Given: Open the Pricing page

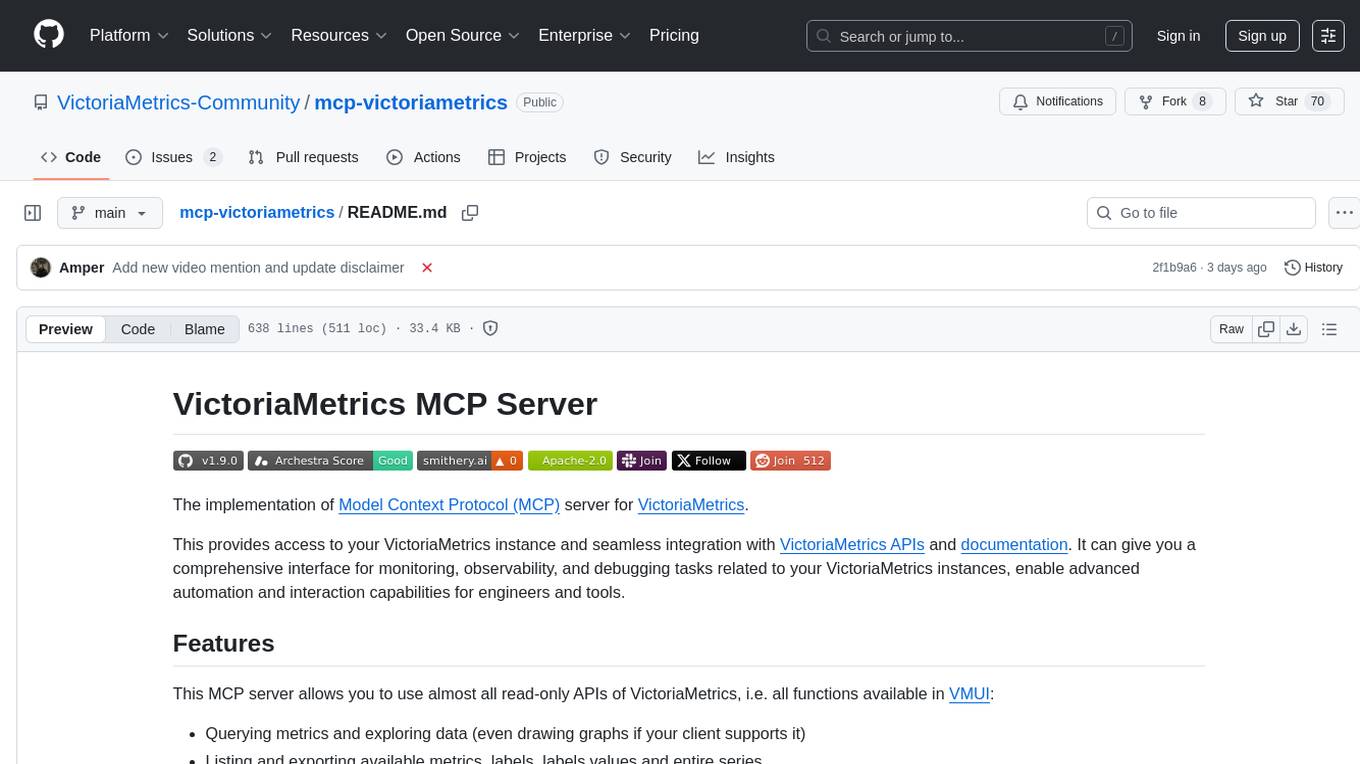Looking at the screenshot, I should 674,35.
